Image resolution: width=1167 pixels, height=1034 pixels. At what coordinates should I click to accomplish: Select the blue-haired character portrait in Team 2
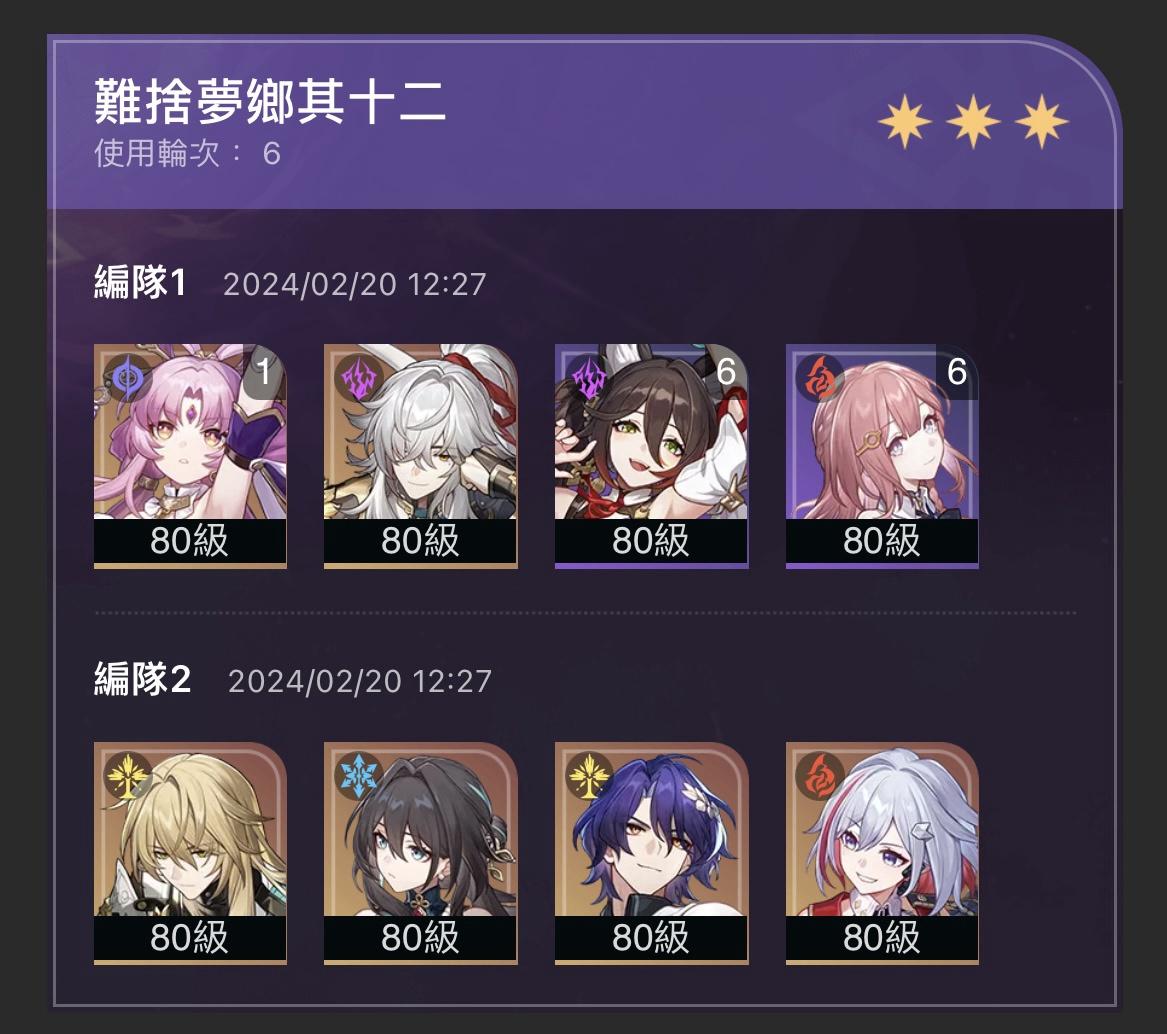point(651,852)
